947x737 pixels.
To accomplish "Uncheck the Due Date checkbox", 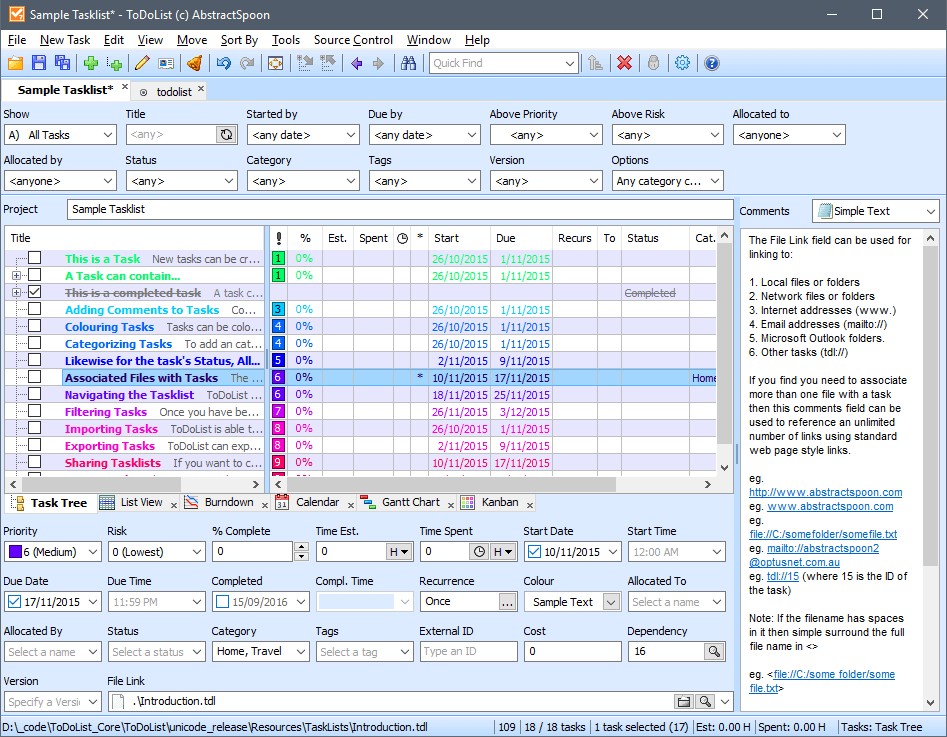I will click(x=14, y=602).
